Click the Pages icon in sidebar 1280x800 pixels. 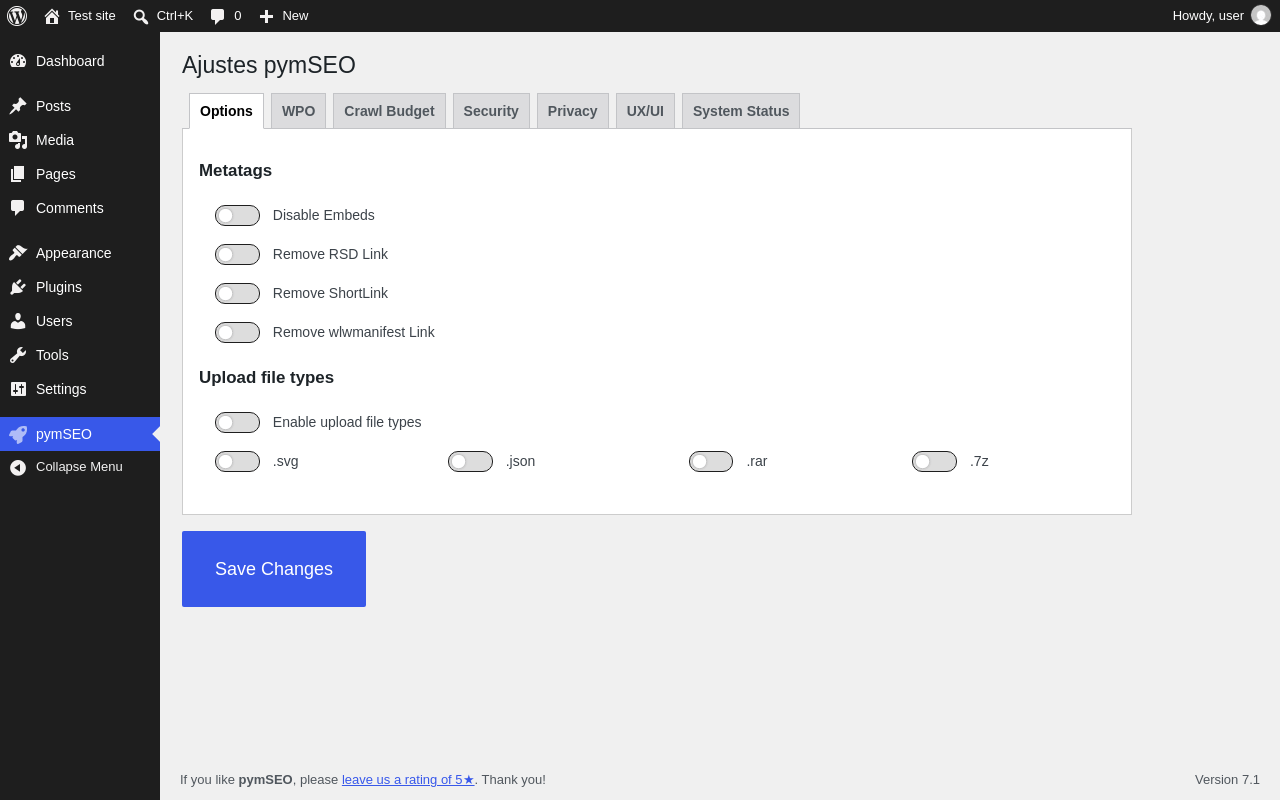[x=18, y=174]
